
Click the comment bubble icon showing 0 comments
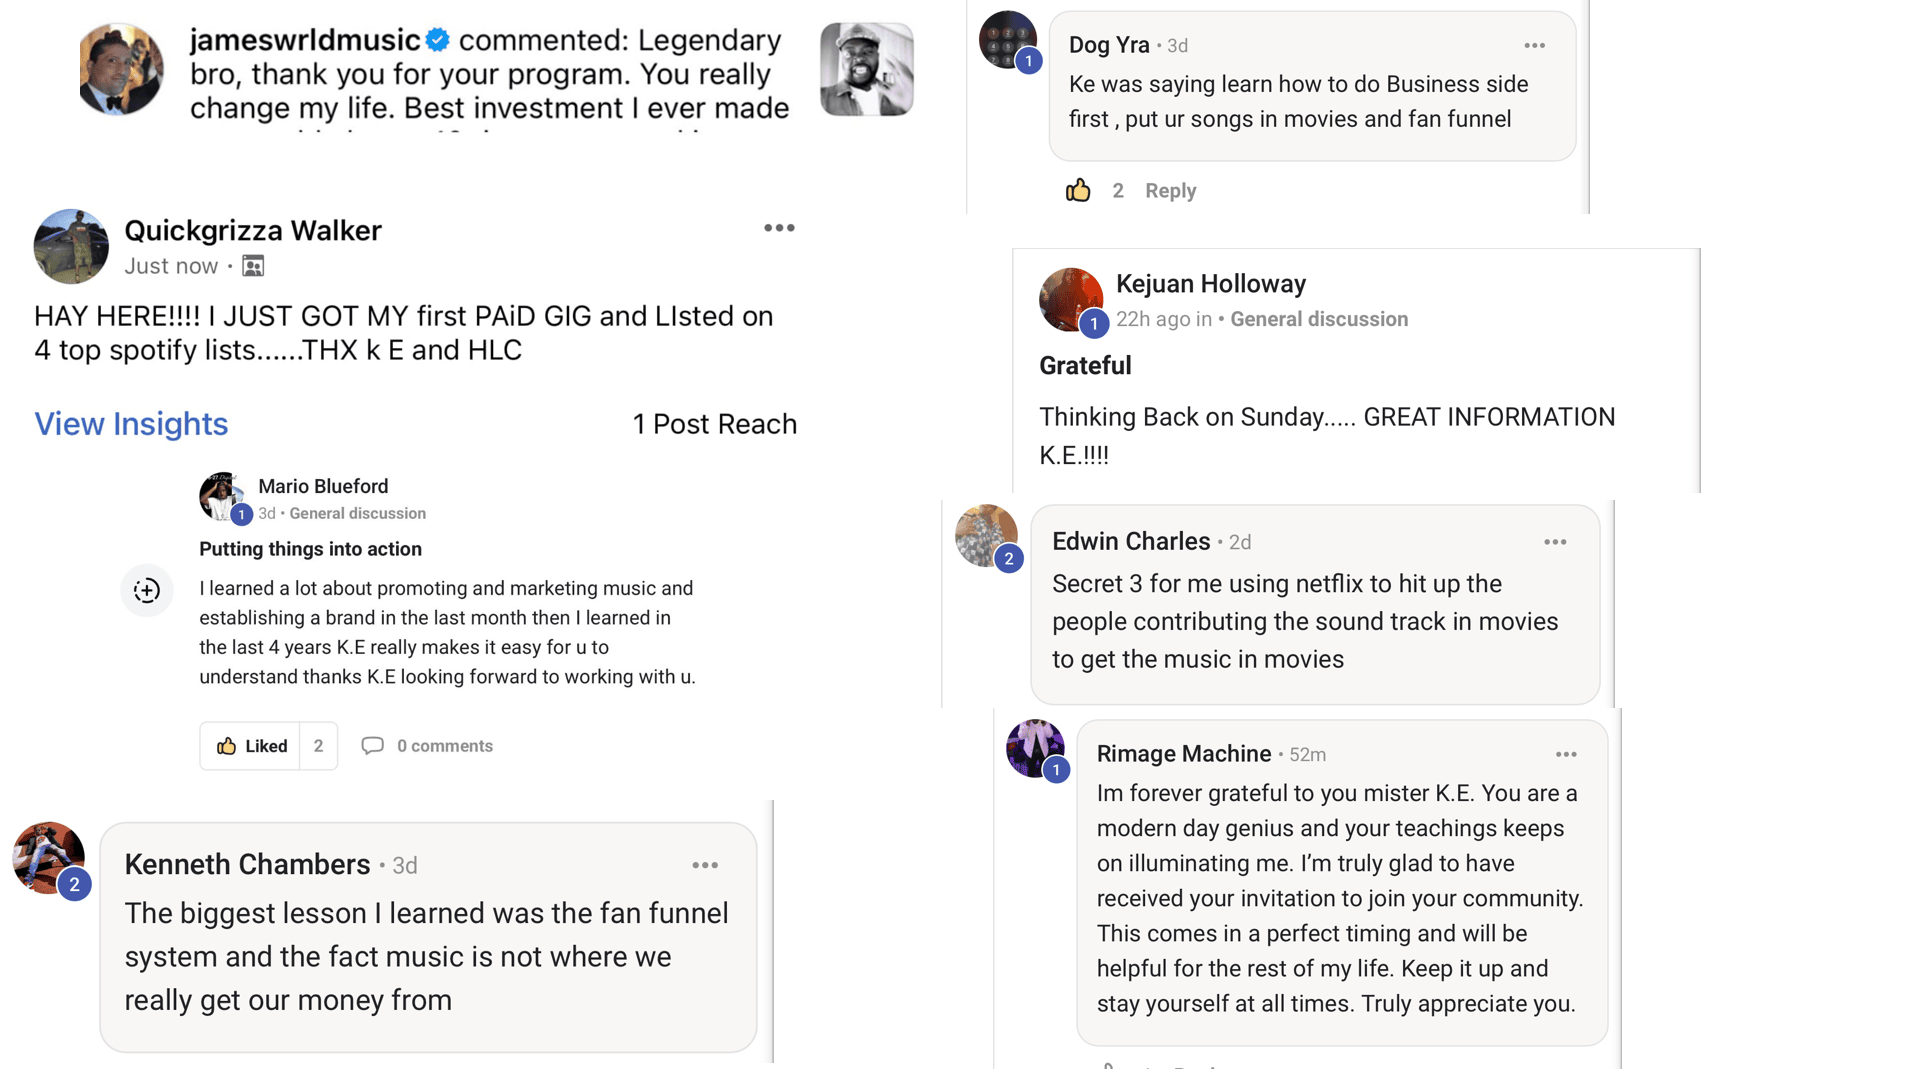tap(372, 746)
